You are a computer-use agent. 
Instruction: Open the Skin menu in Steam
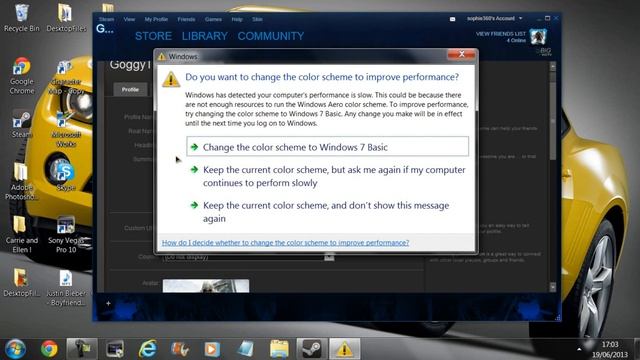coord(257,19)
